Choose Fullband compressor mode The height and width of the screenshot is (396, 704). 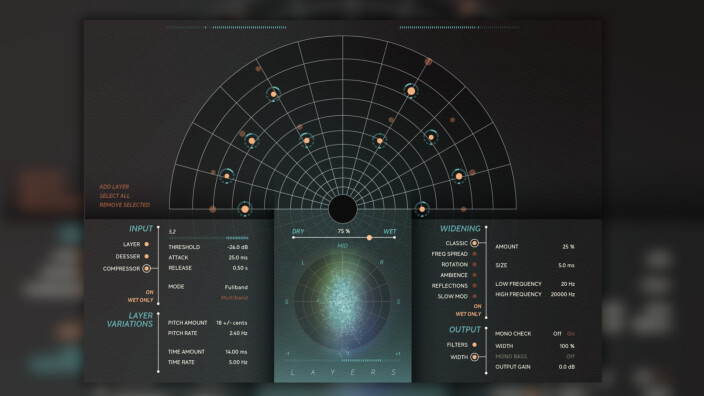click(x=236, y=287)
